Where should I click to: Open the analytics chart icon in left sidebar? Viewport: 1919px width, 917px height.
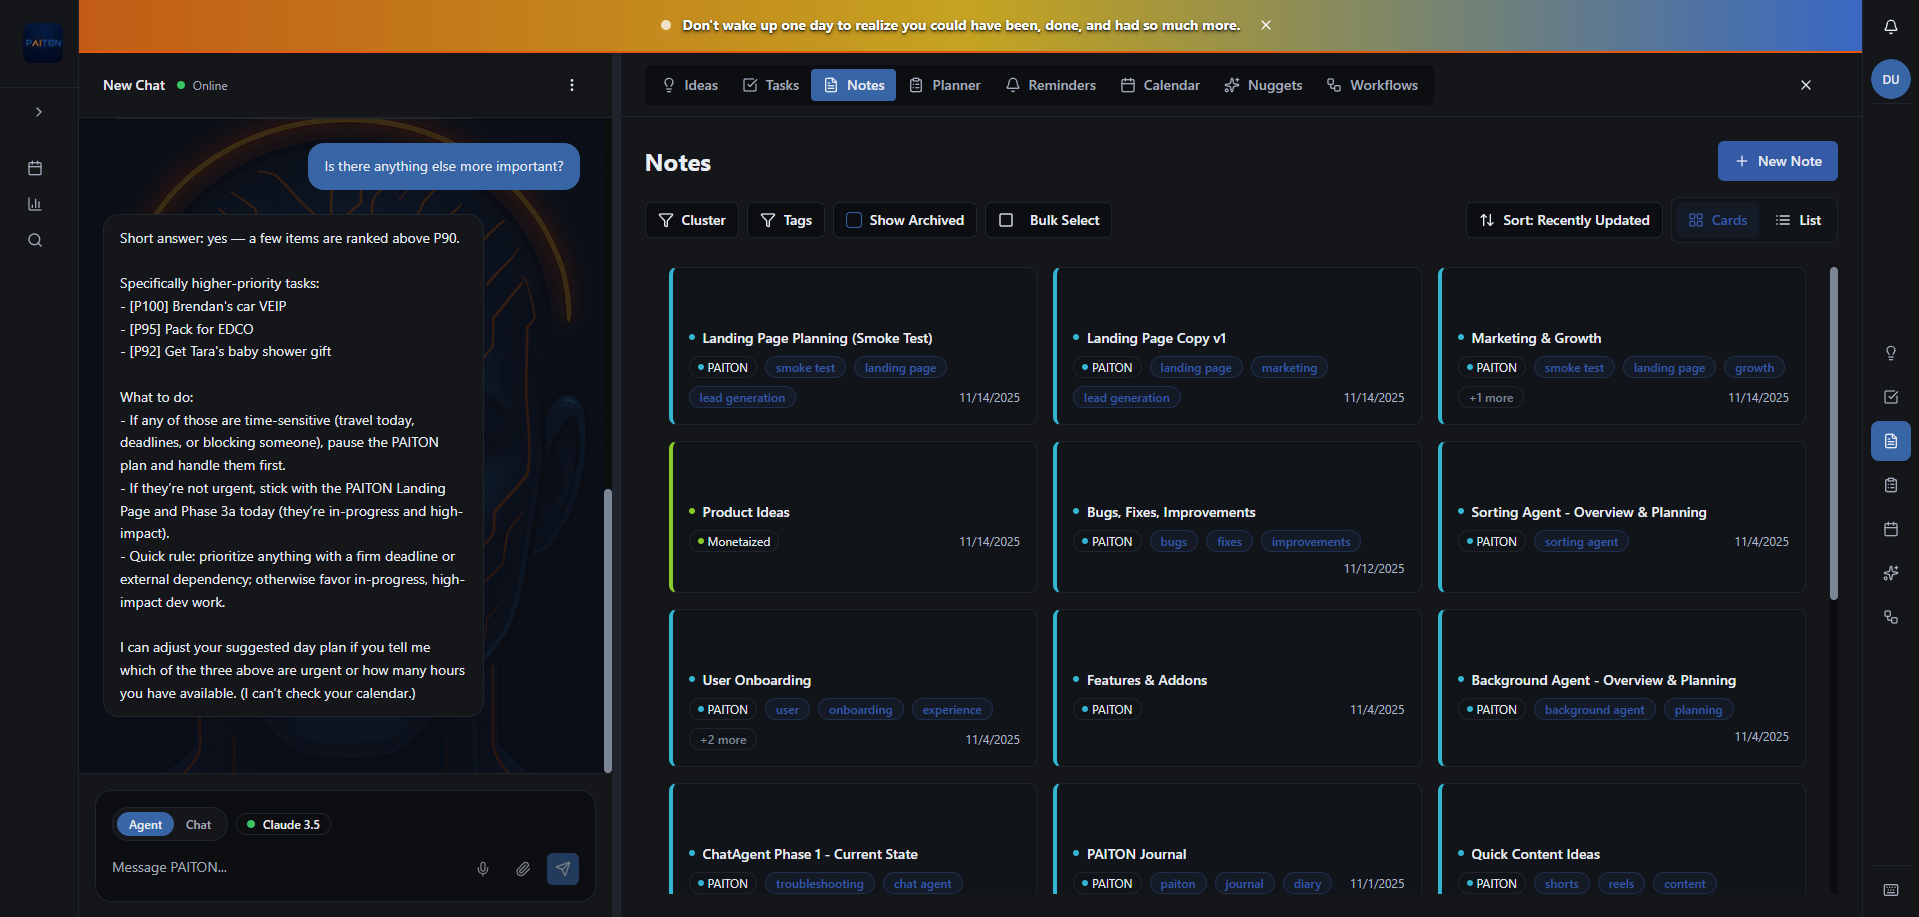click(35, 204)
